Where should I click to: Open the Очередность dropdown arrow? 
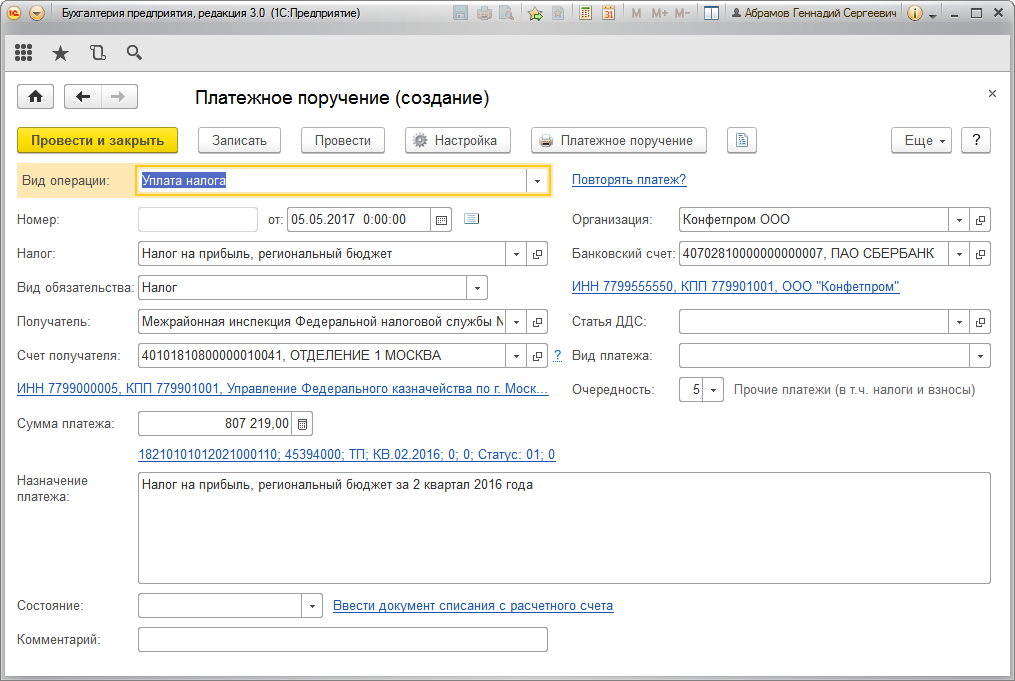713,390
